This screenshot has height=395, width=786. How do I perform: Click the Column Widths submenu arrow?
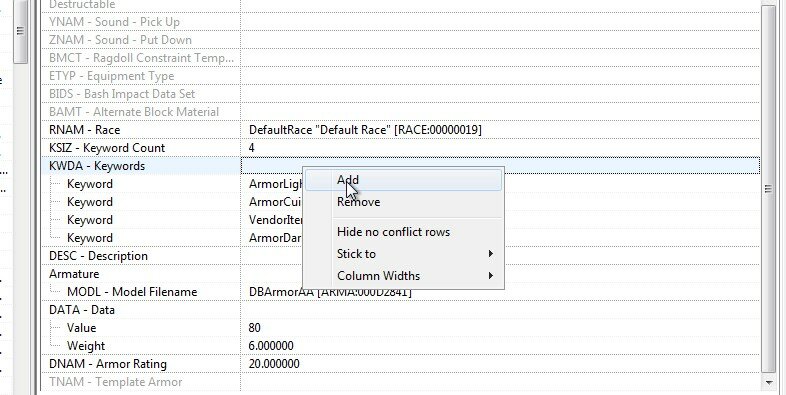click(x=491, y=276)
